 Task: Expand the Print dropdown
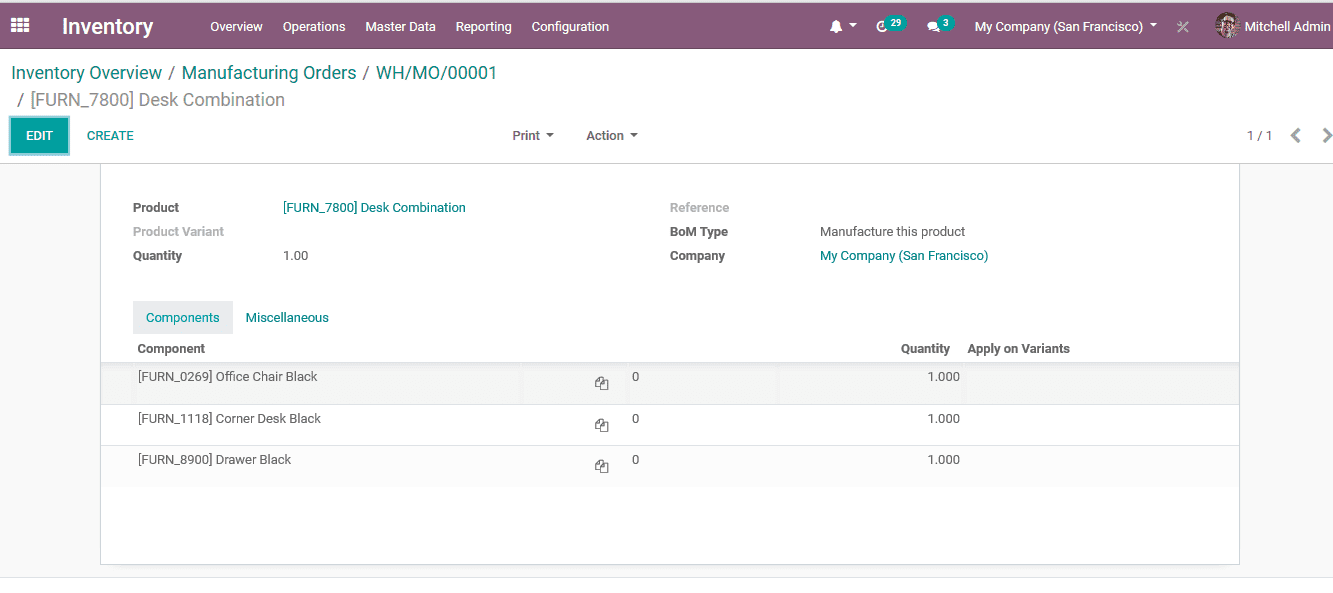[x=533, y=136]
